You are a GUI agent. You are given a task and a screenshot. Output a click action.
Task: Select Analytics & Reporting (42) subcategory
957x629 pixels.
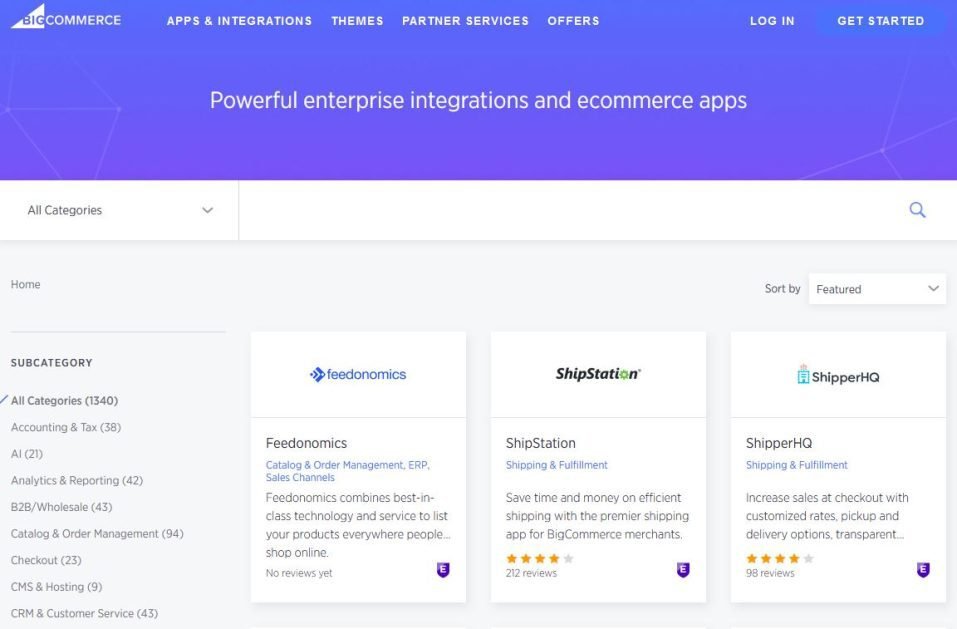click(x=77, y=481)
